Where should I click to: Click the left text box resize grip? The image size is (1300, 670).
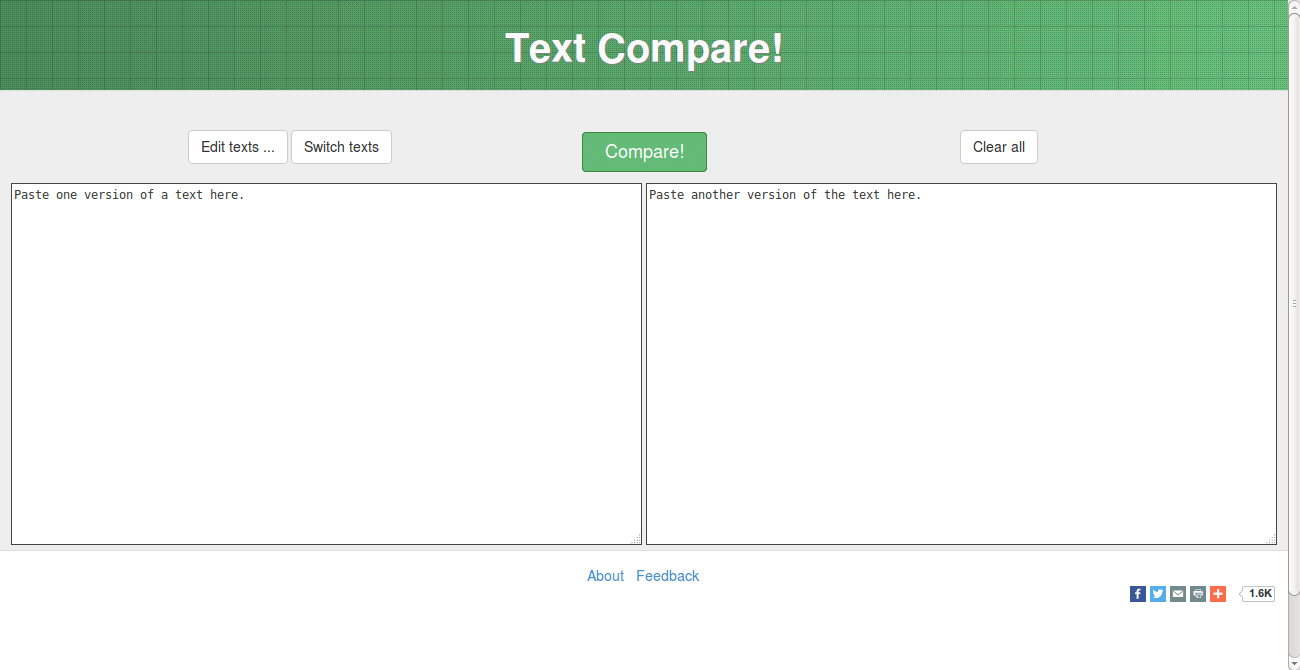(x=636, y=539)
